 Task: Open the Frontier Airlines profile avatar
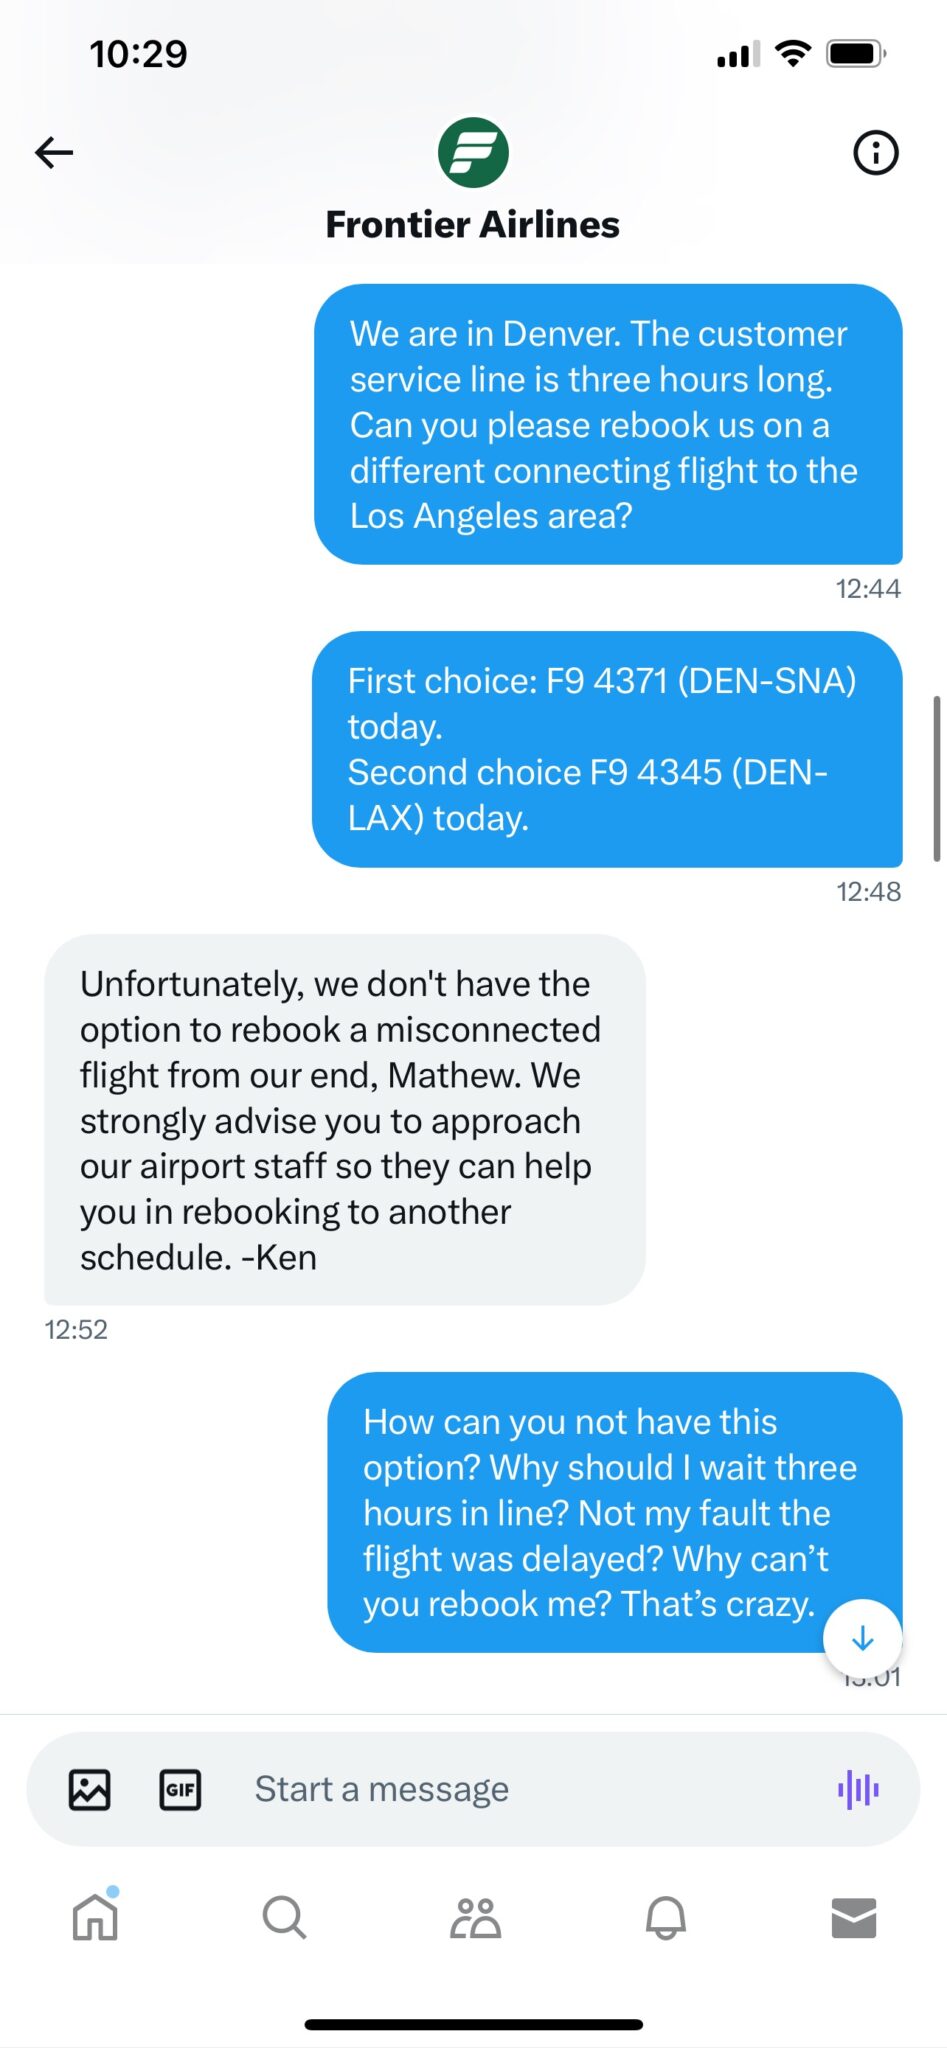473,152
